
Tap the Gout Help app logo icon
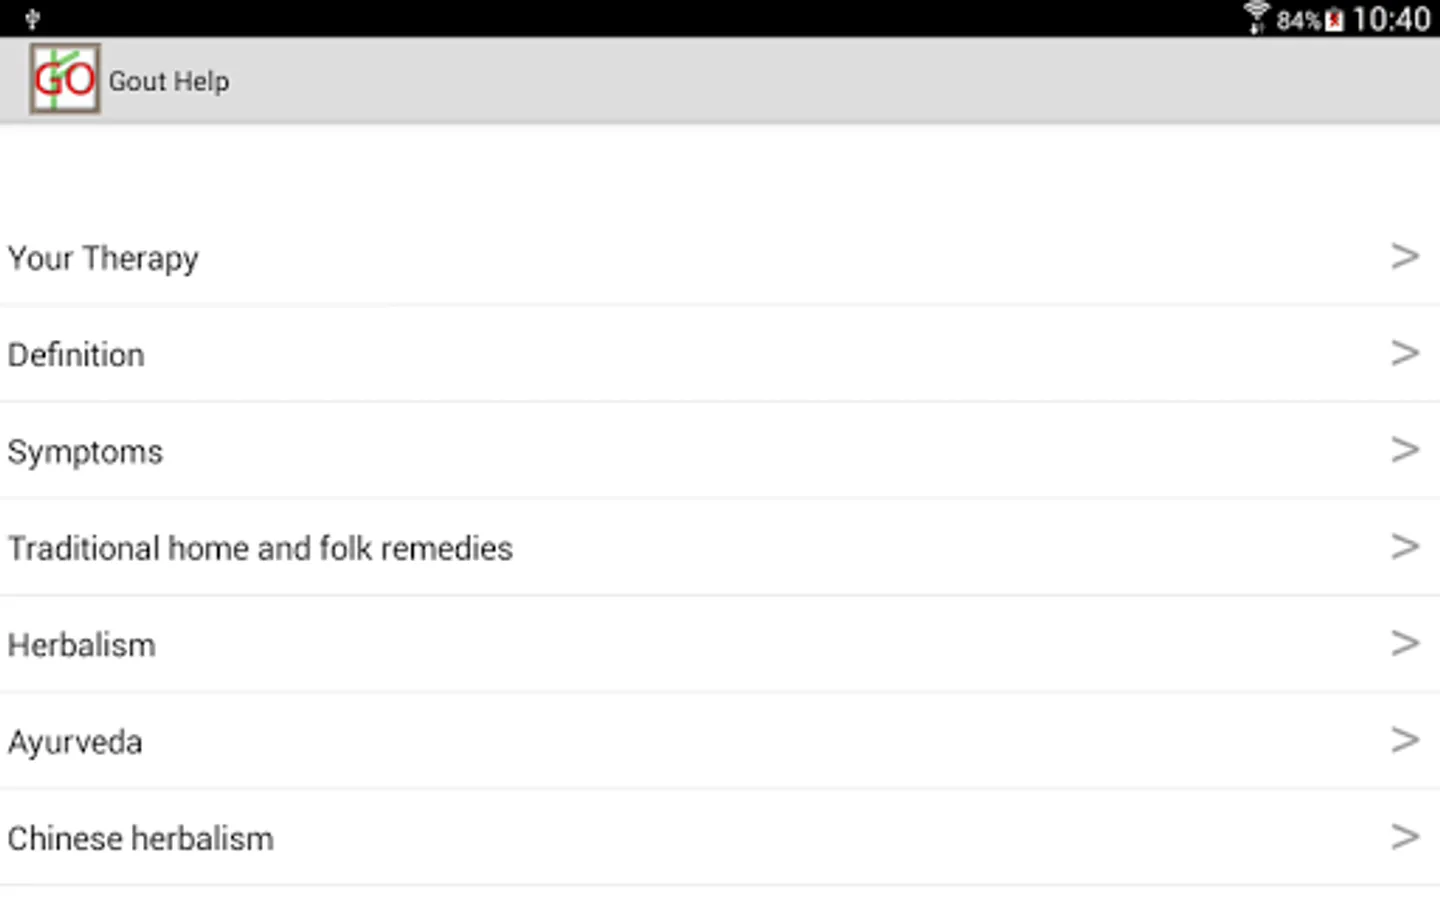[x=65, y=79]
